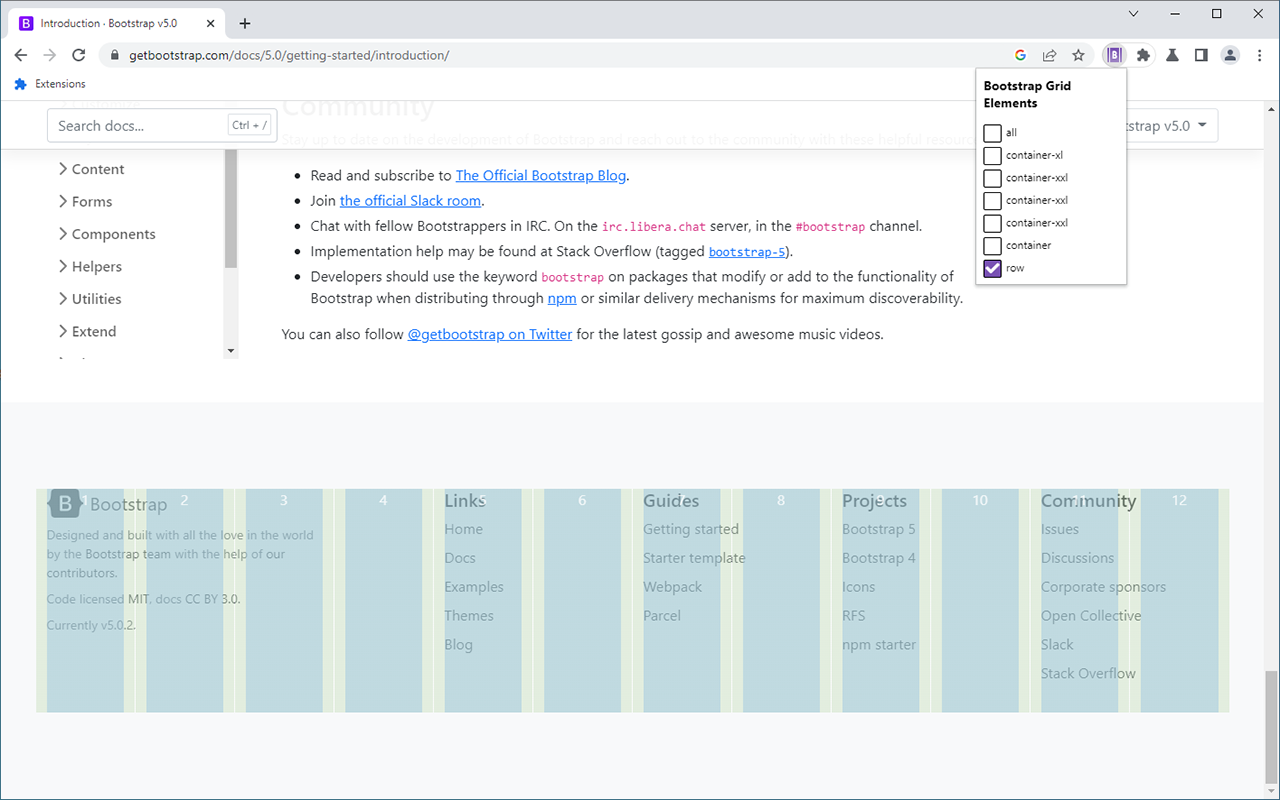Open the Webpack footer guide
The image size is (1280, 800).
tap(673, 587)
